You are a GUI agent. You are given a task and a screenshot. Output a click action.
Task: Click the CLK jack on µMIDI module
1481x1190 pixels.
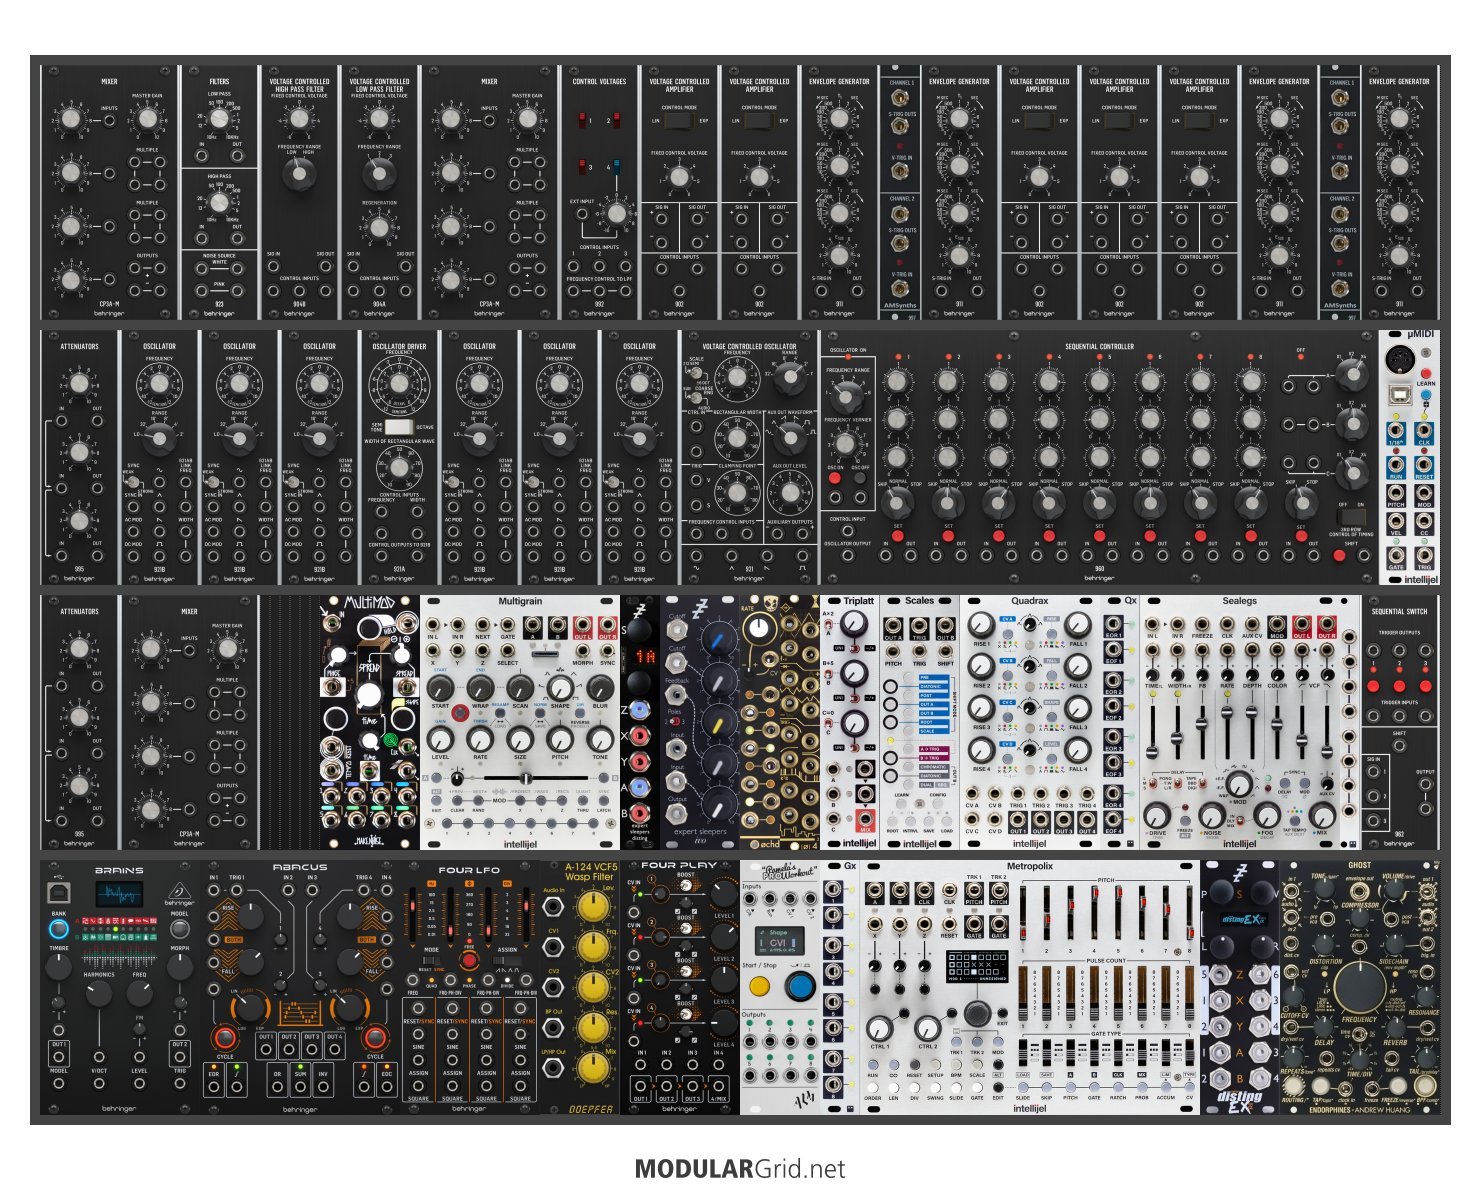tap(1424, 431)
